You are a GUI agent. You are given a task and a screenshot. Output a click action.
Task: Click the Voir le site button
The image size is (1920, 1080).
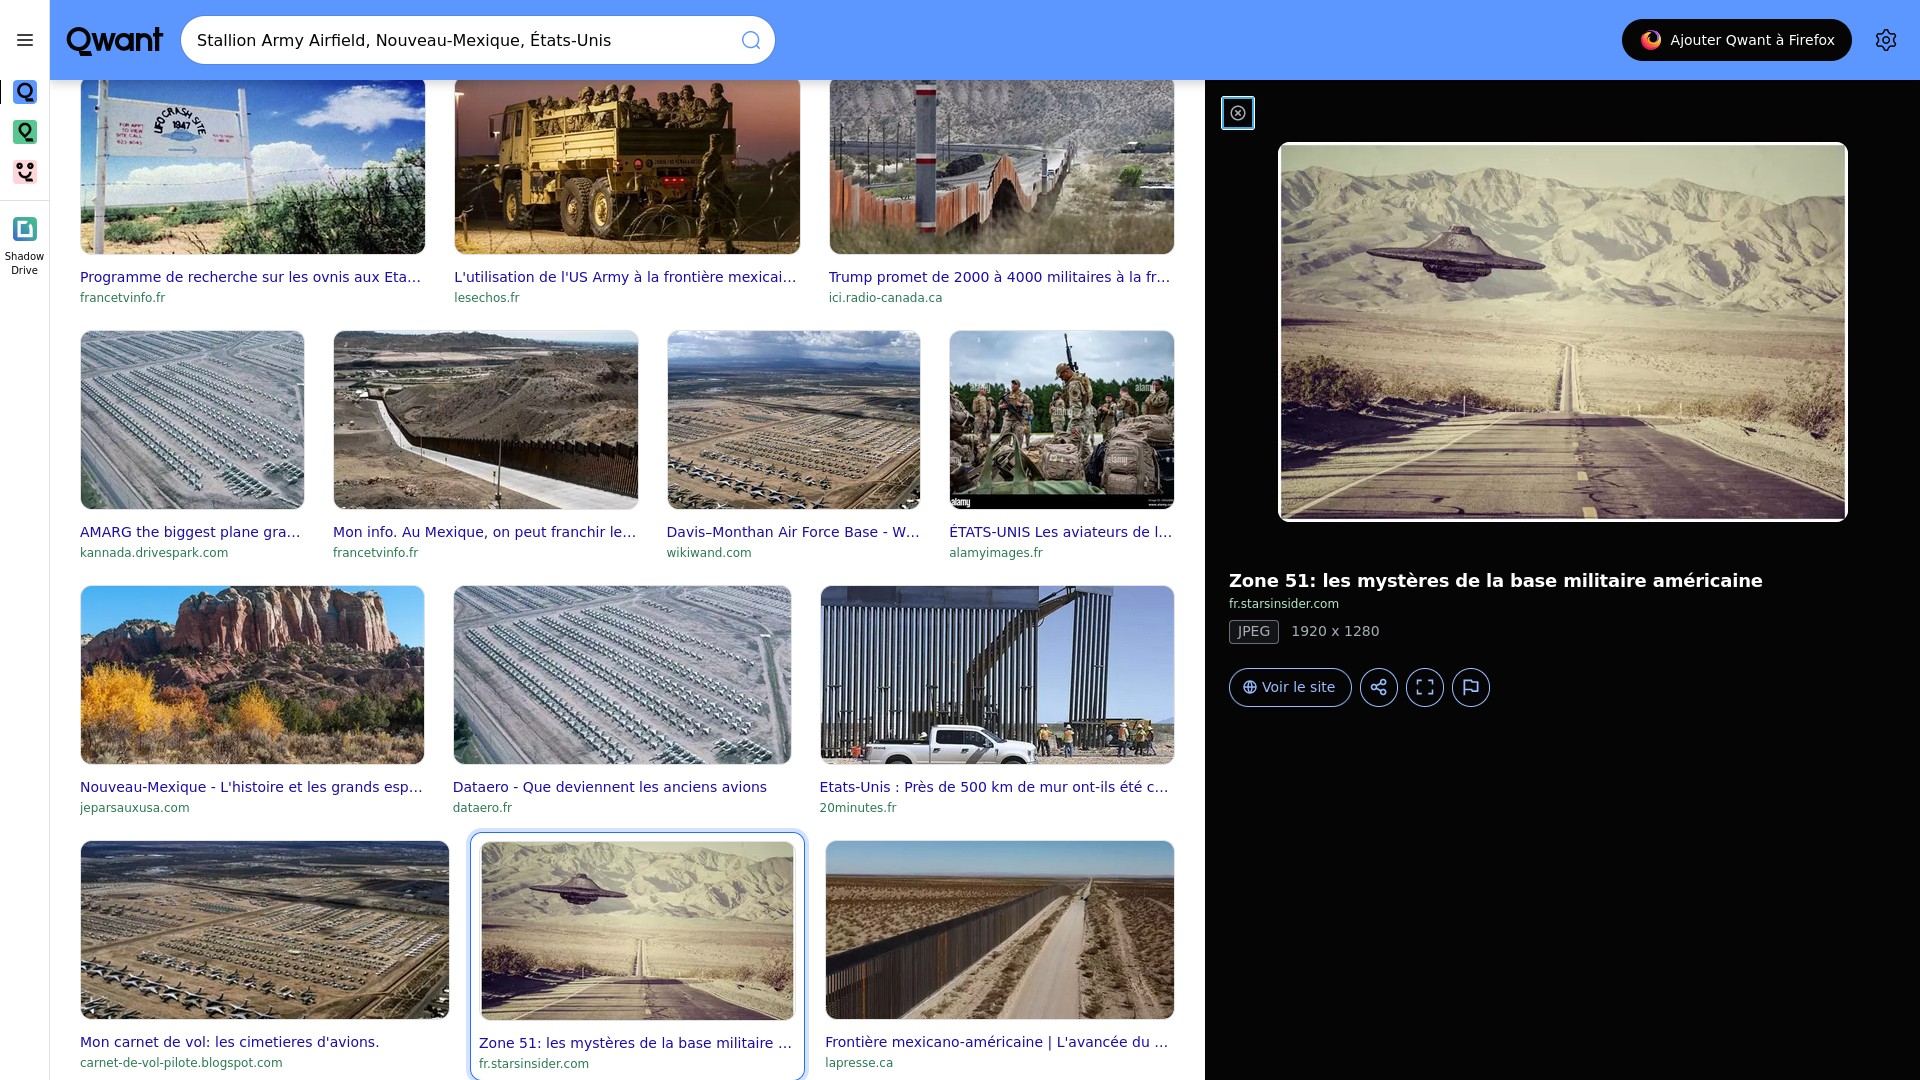[1289, 687]
